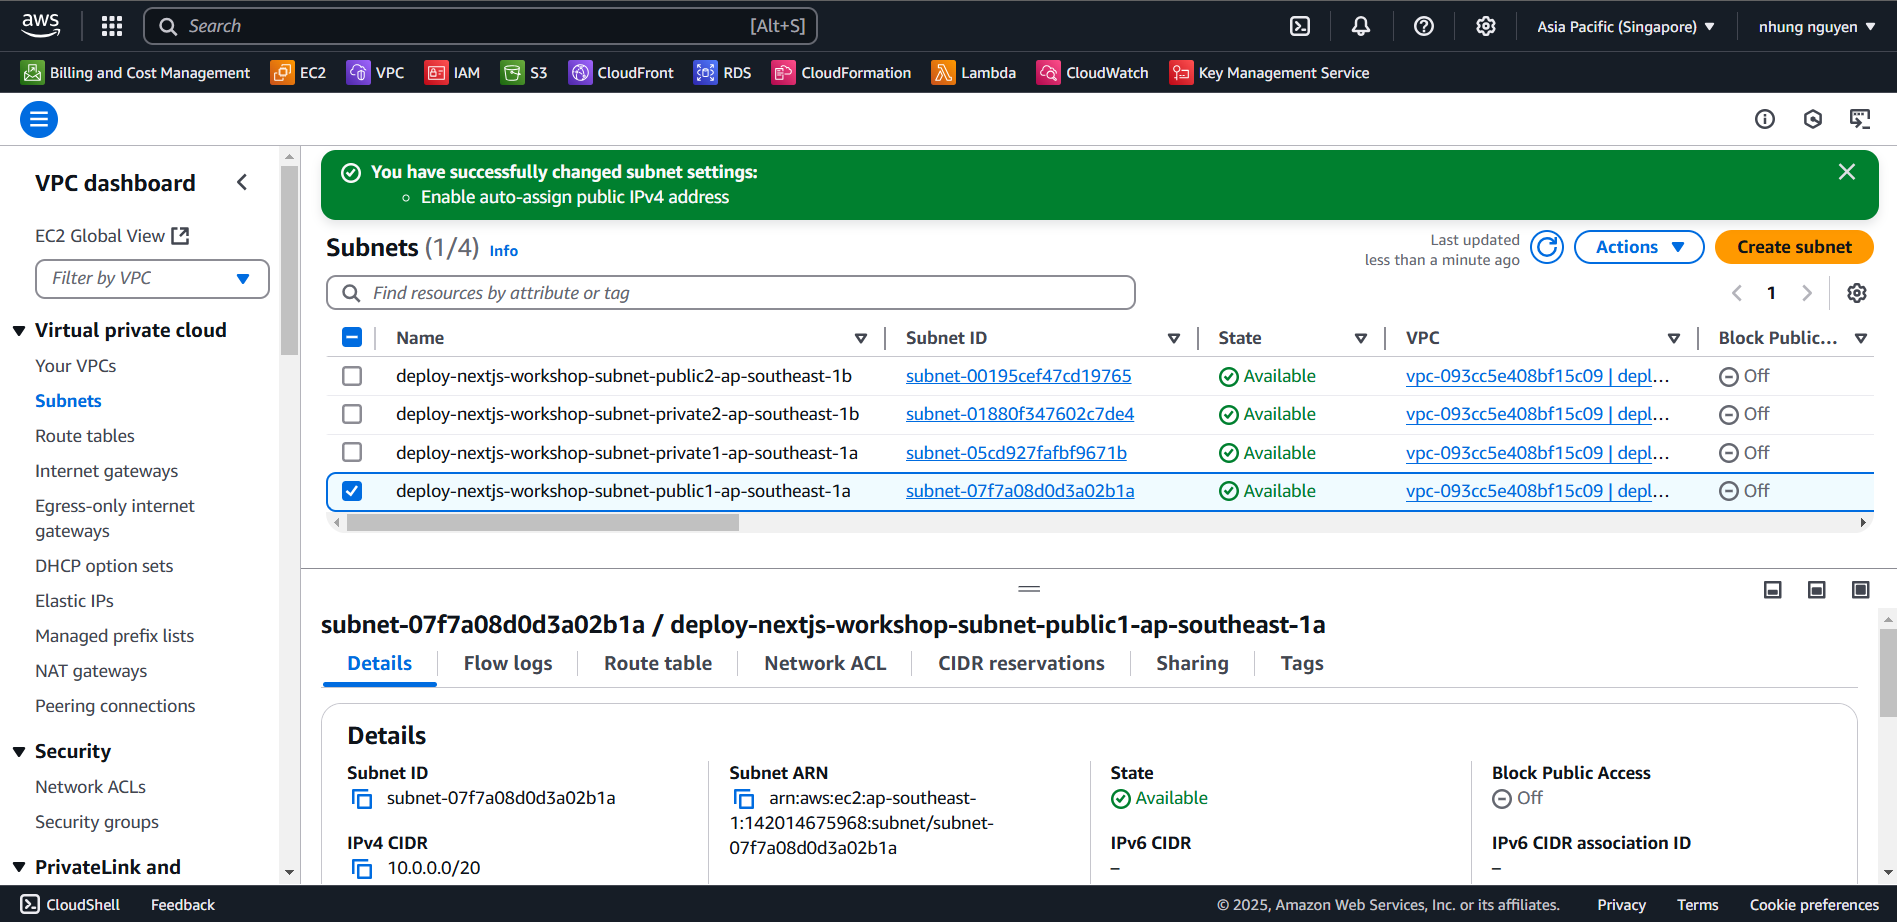
Task: Select the subnet-private1-ap-southeast-1a row checkbox
Action: (x=352, y=452)
